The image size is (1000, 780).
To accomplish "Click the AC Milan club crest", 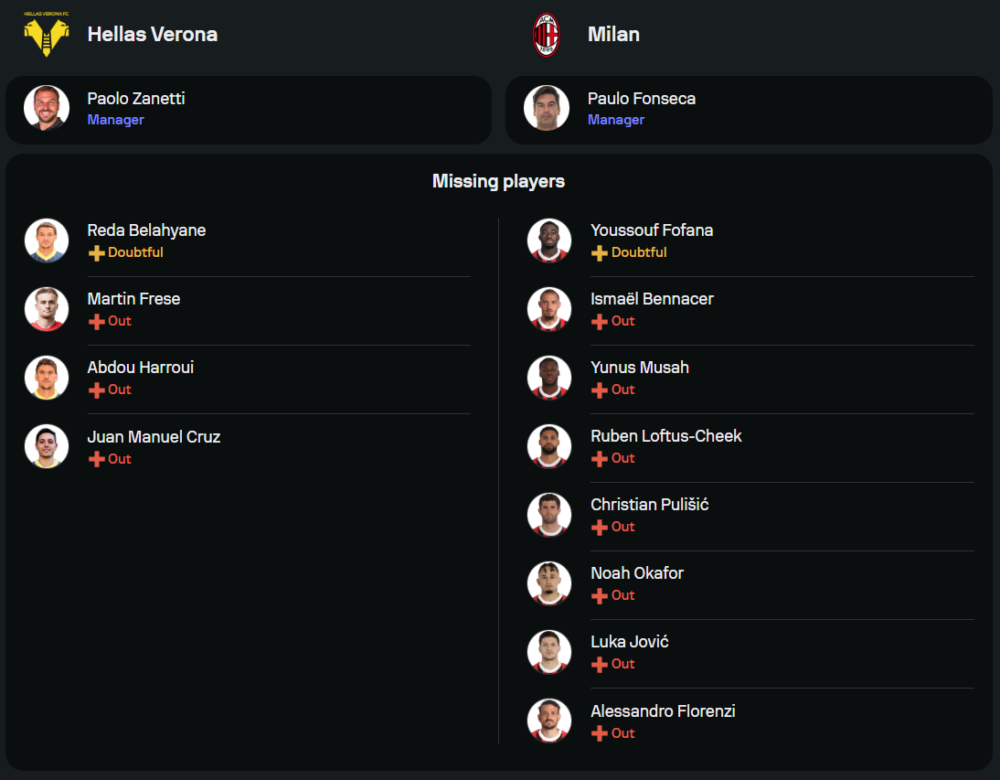I will [546, 34].
